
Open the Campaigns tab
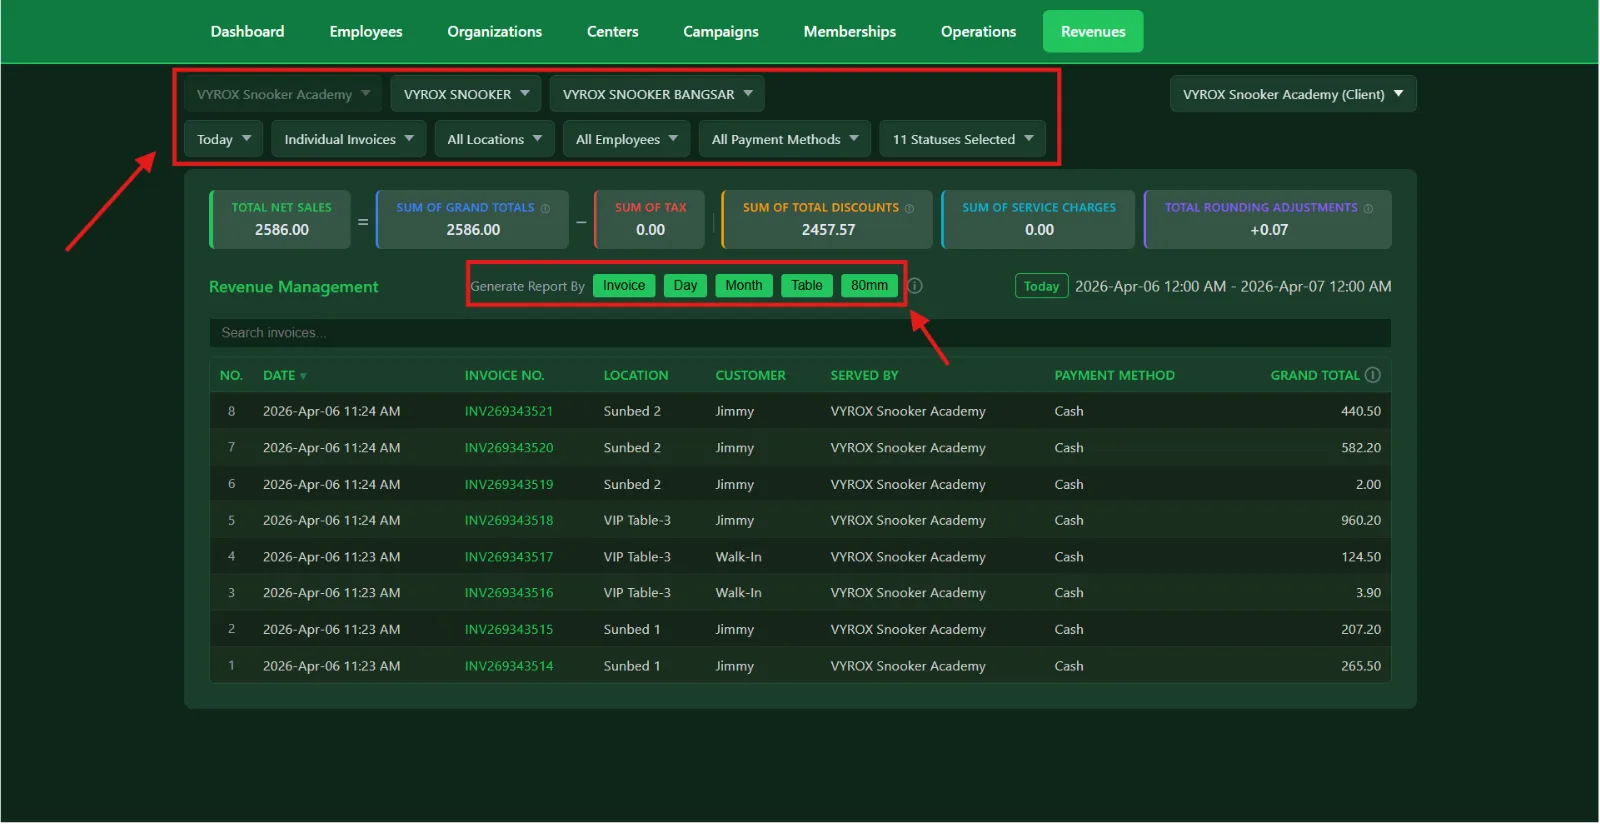click(721, 32)
